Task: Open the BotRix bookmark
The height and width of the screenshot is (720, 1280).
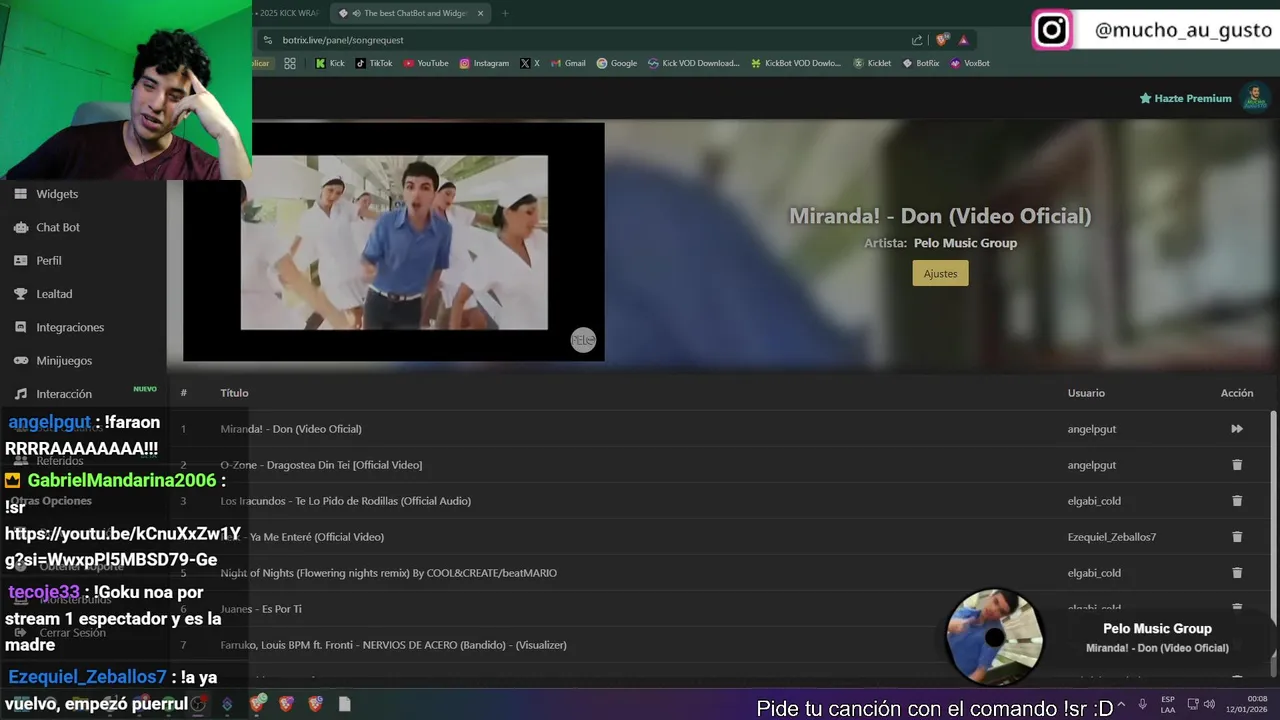Action: tap(921, 63)
